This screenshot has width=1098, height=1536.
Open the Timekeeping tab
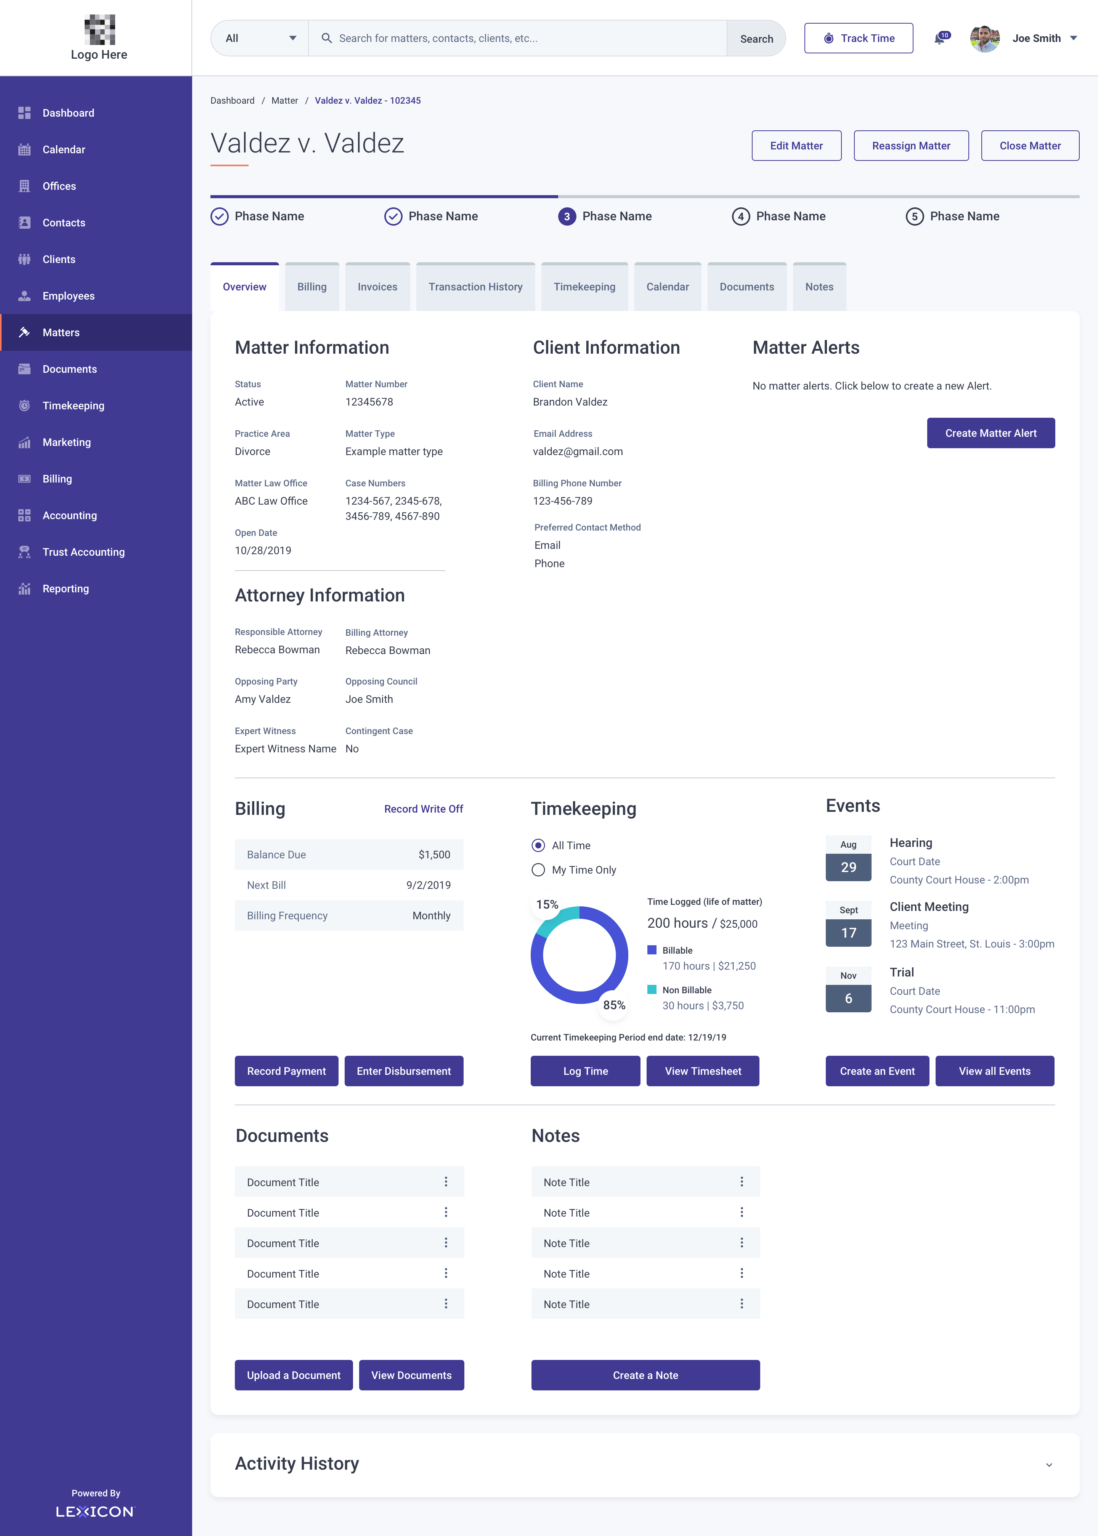tap(585, 287)
